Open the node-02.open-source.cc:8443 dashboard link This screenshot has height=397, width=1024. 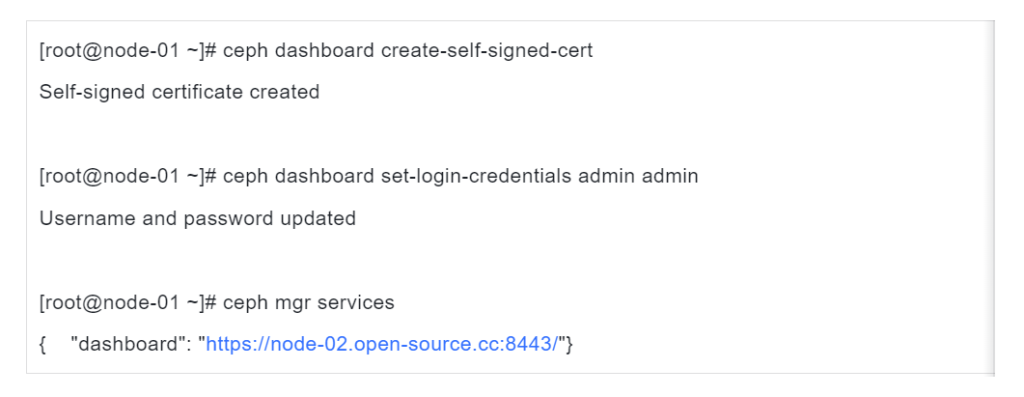[381, 344]
